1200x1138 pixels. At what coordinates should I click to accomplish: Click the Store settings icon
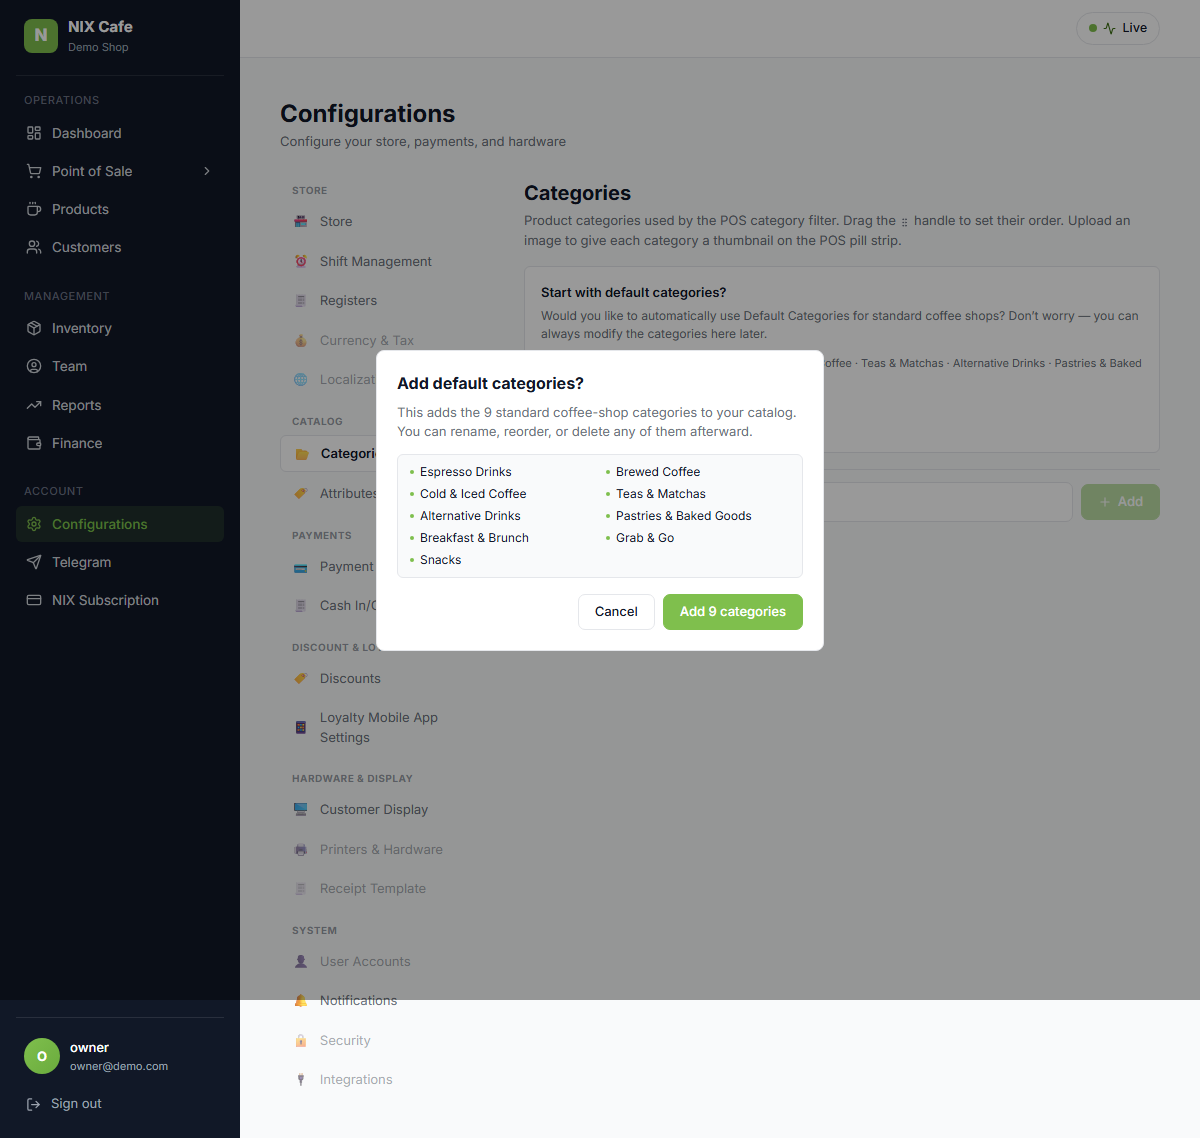click(301, 221)
